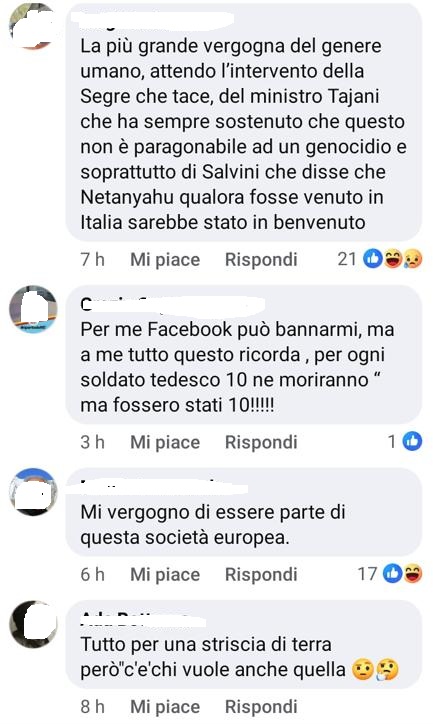Click laughing reaction beside count 17
This screenshot has height=724, width=433.
tap(412, 574)
